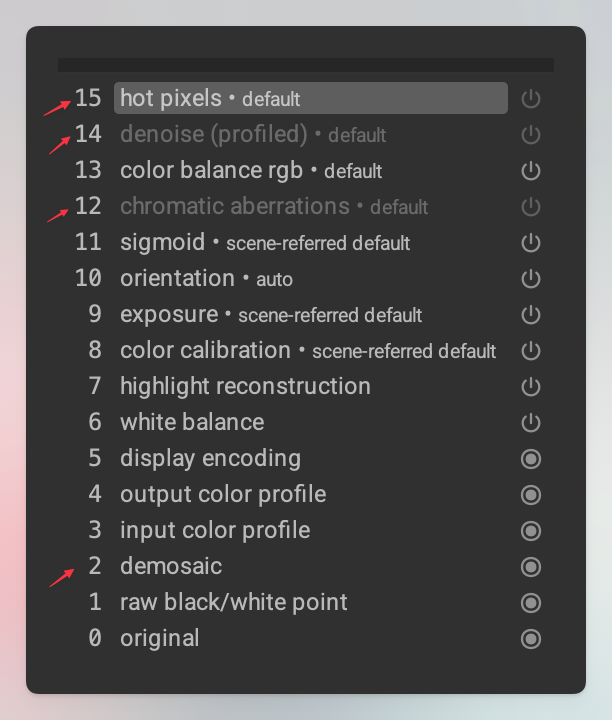Click history step number 13
The width and height of the screenshot is (612, 720).
pos(88,171)
